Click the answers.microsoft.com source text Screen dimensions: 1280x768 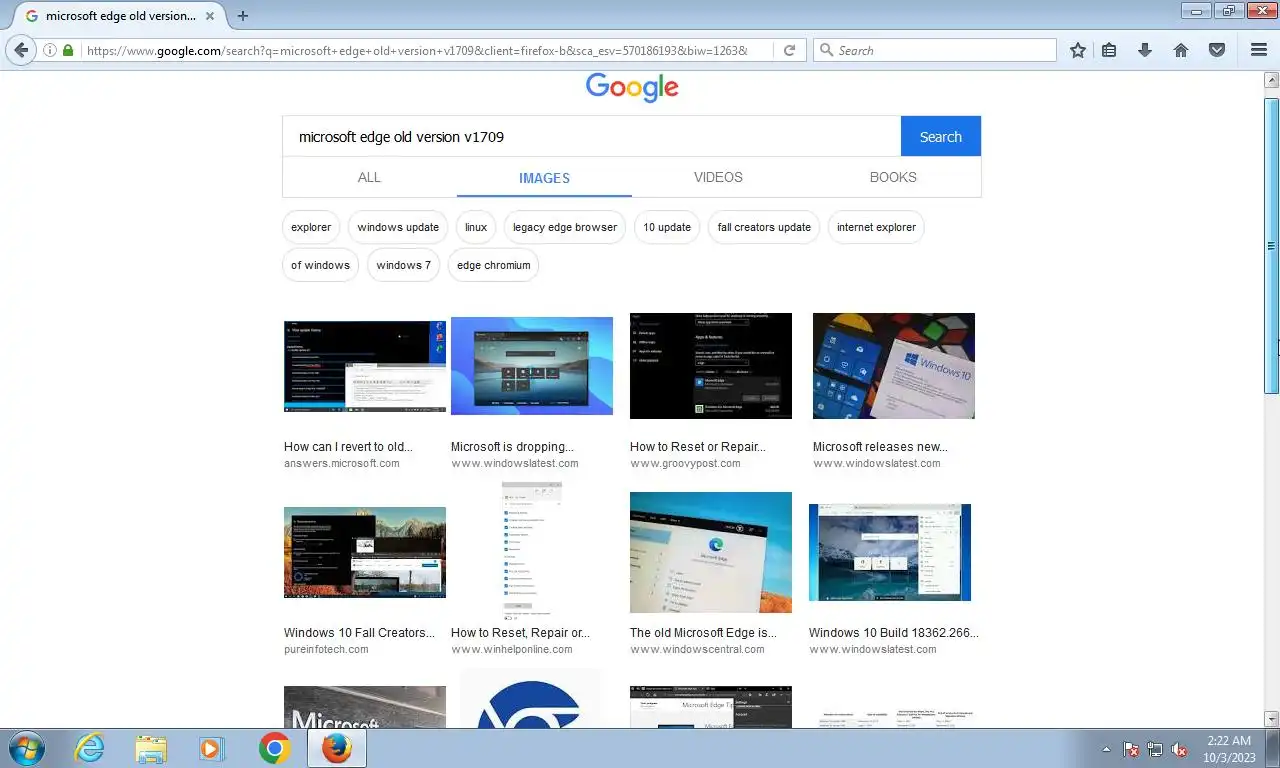[x=342, y=464]
